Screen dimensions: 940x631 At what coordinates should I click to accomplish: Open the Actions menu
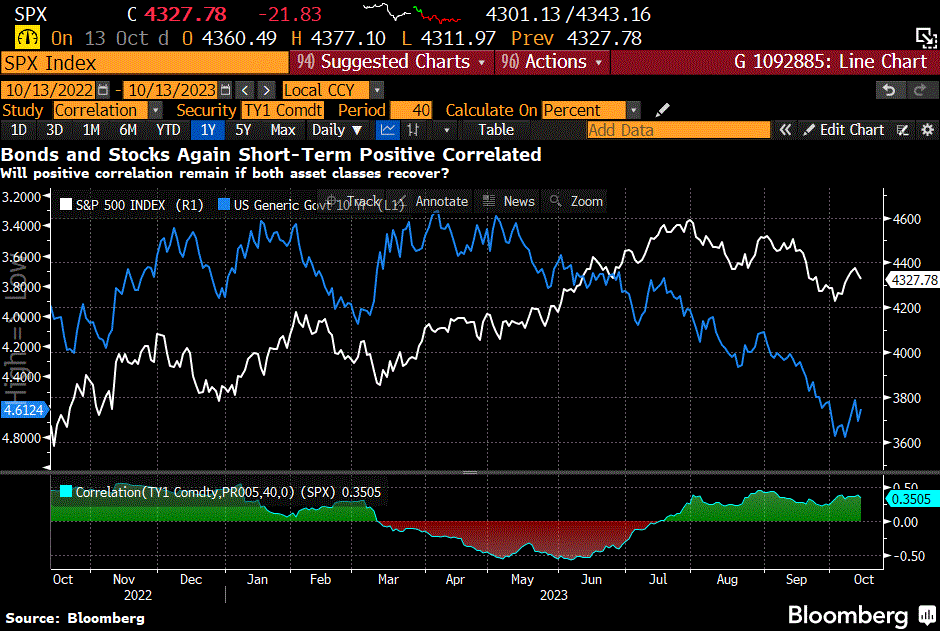(x=552, y=62)
